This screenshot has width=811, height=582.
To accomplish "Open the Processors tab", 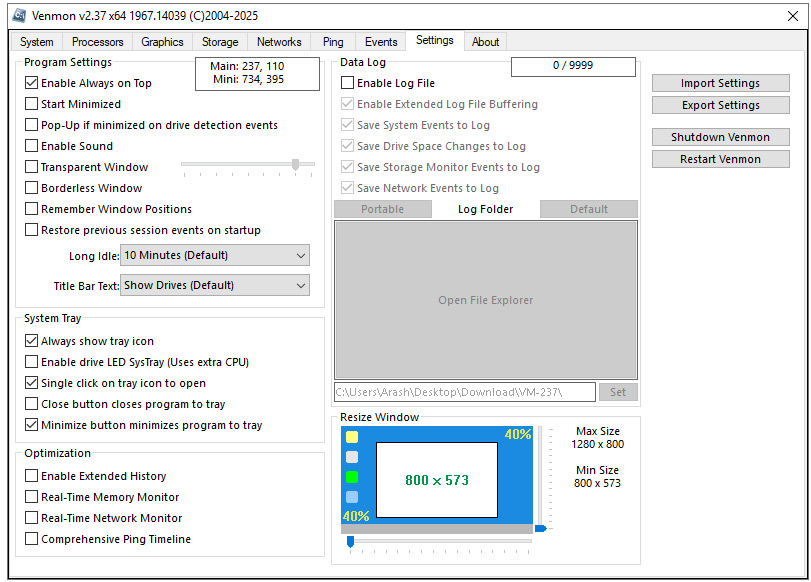I will click(x=97, y=42).
